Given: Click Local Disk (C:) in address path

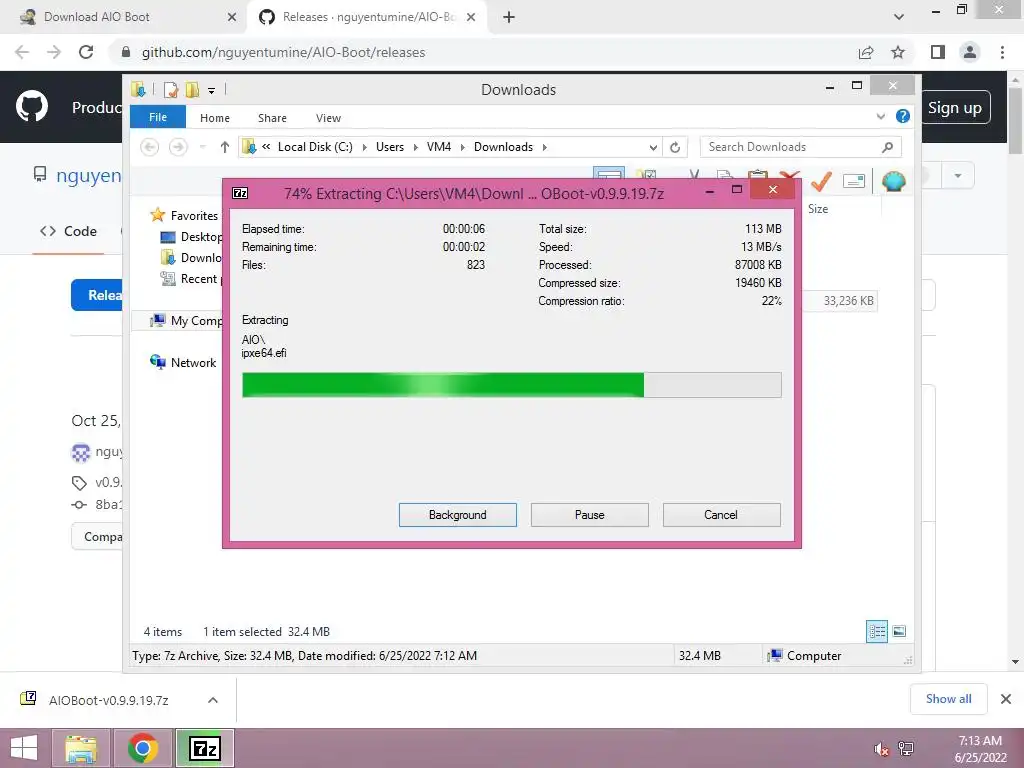Looking at the screenshot, I should (315, 147).
